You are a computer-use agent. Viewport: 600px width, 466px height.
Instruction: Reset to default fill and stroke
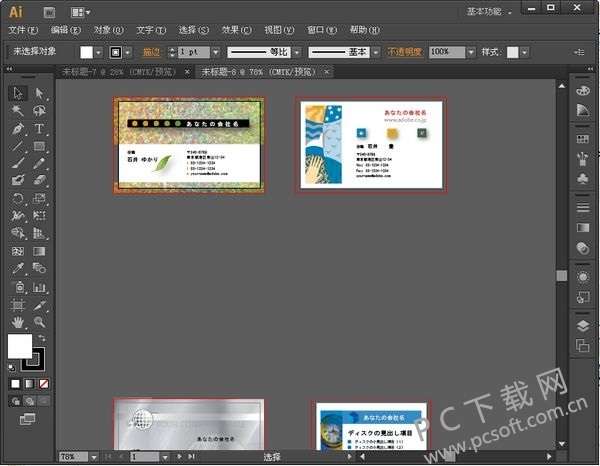tap(12, 368)
